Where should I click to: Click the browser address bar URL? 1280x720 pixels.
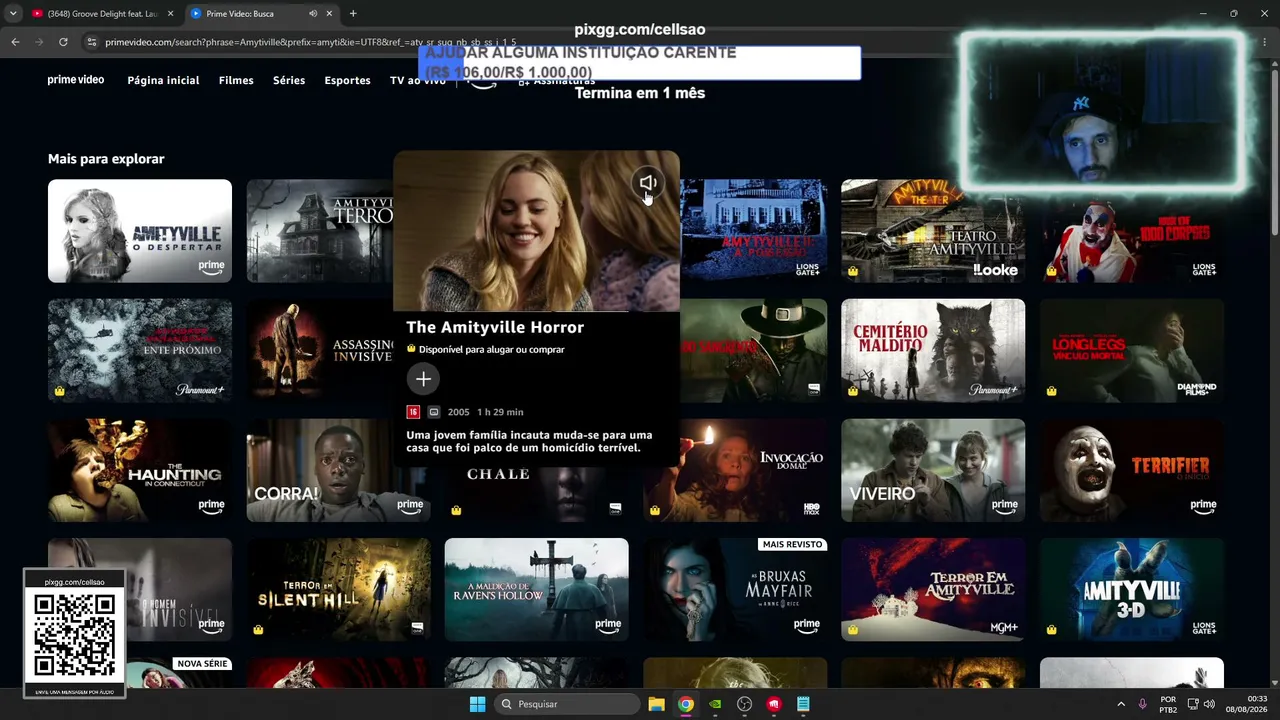tap(311, 42)
